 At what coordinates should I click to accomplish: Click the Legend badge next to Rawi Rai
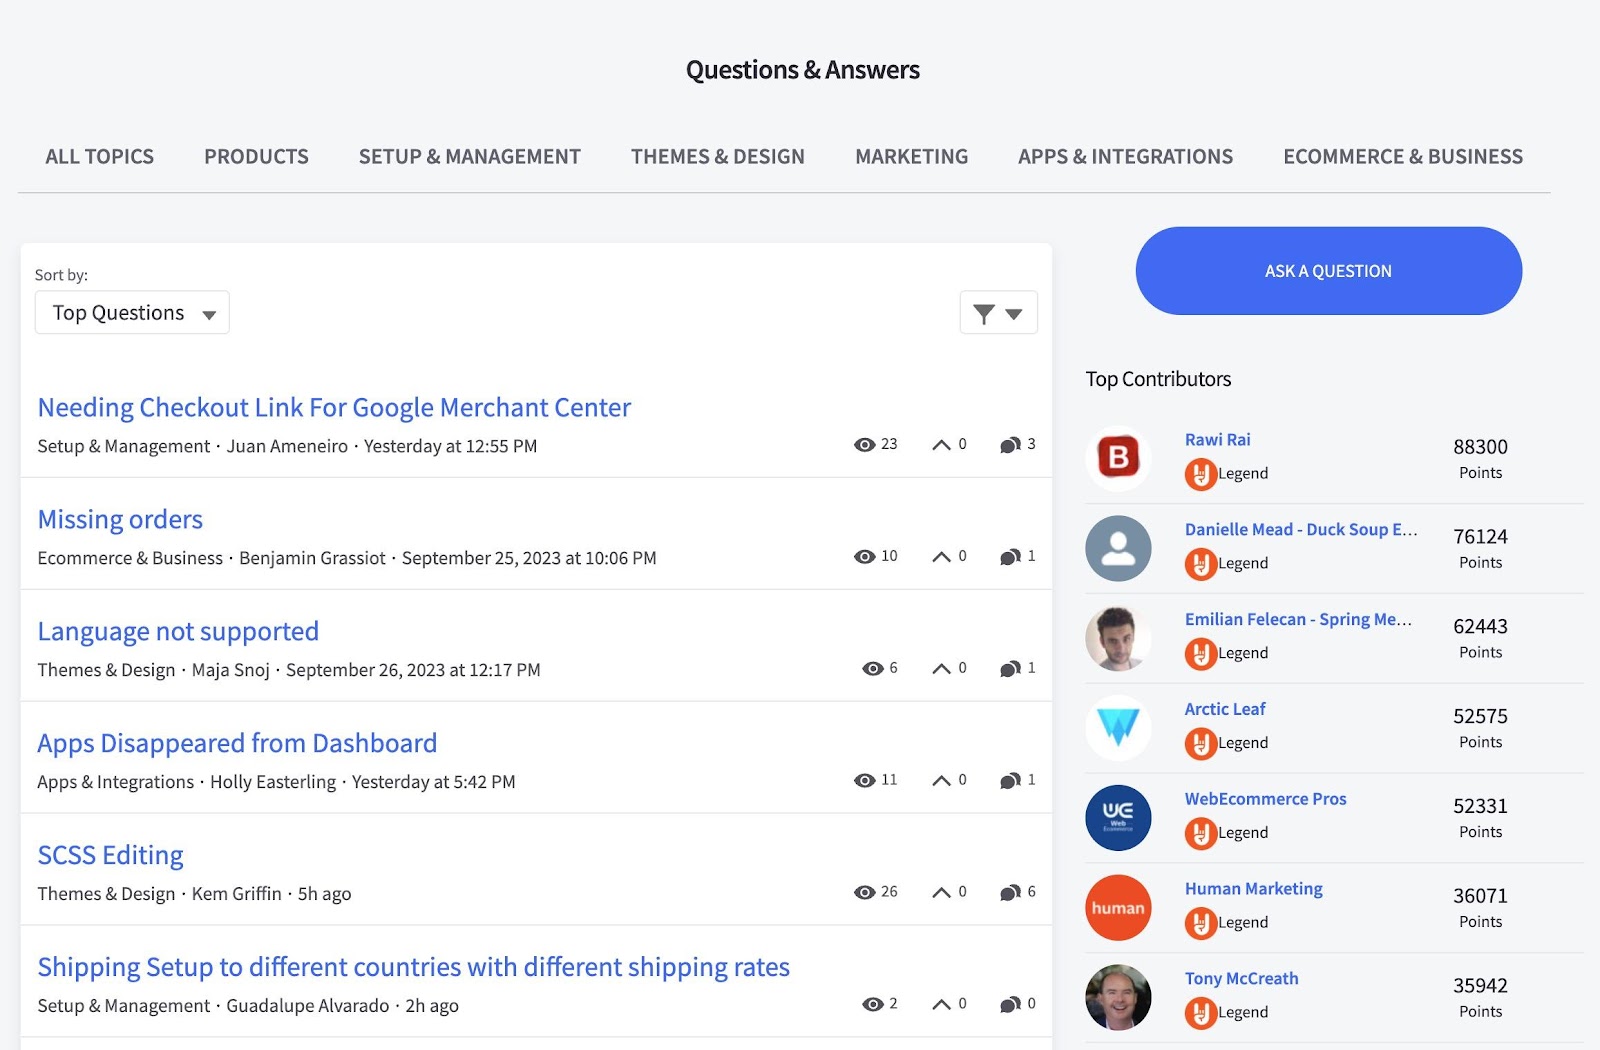click(1199, 475)
